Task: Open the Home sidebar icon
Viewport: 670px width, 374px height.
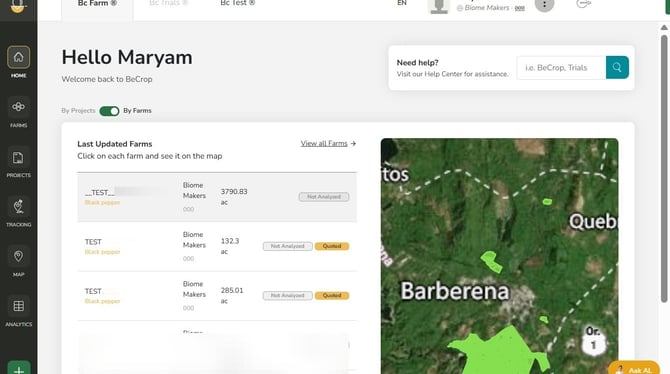Action: click(x=18, y=57)
